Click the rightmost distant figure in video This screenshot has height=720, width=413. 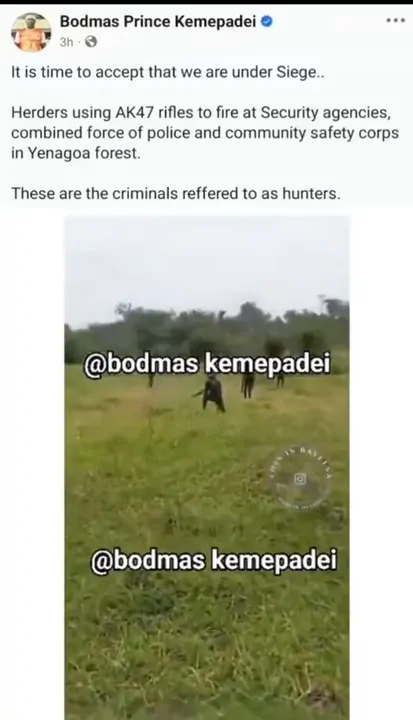280,379
